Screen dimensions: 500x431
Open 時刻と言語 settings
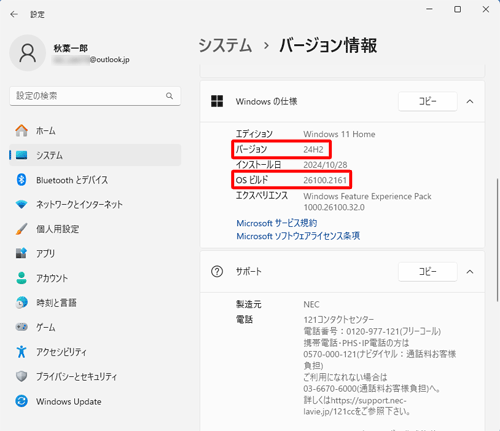tap(95, 303)
